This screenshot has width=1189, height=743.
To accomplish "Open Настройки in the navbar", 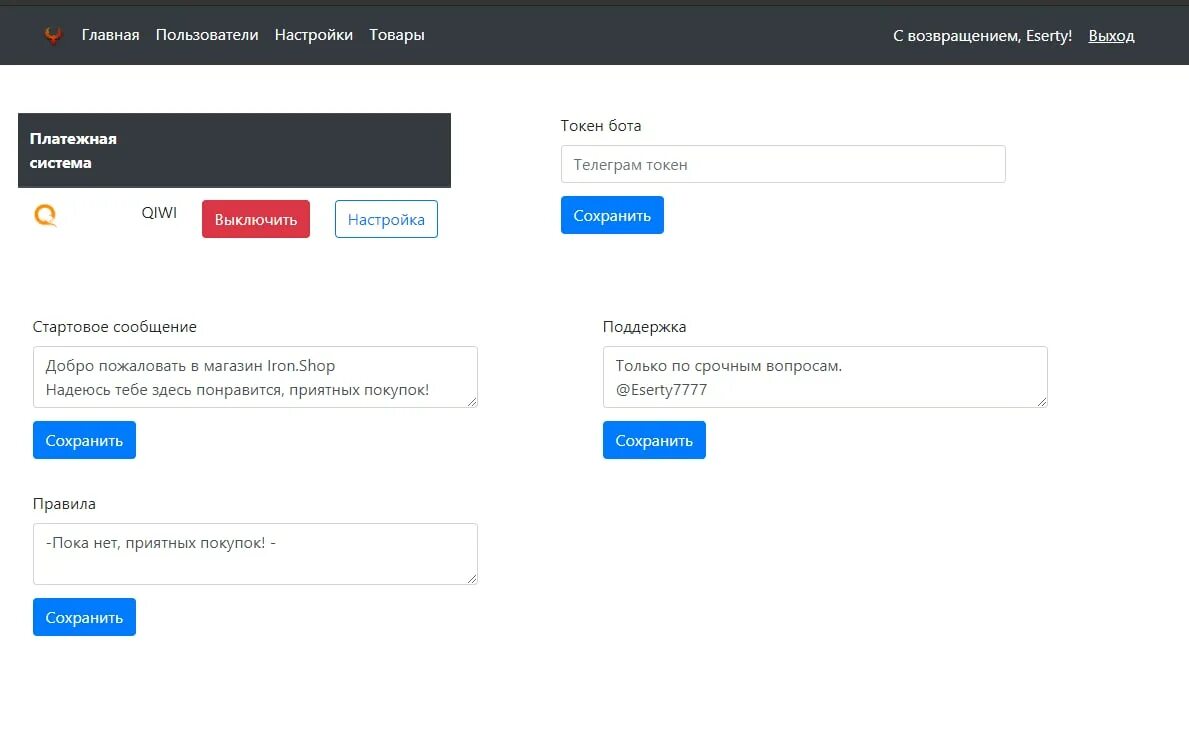I will 314,35.
